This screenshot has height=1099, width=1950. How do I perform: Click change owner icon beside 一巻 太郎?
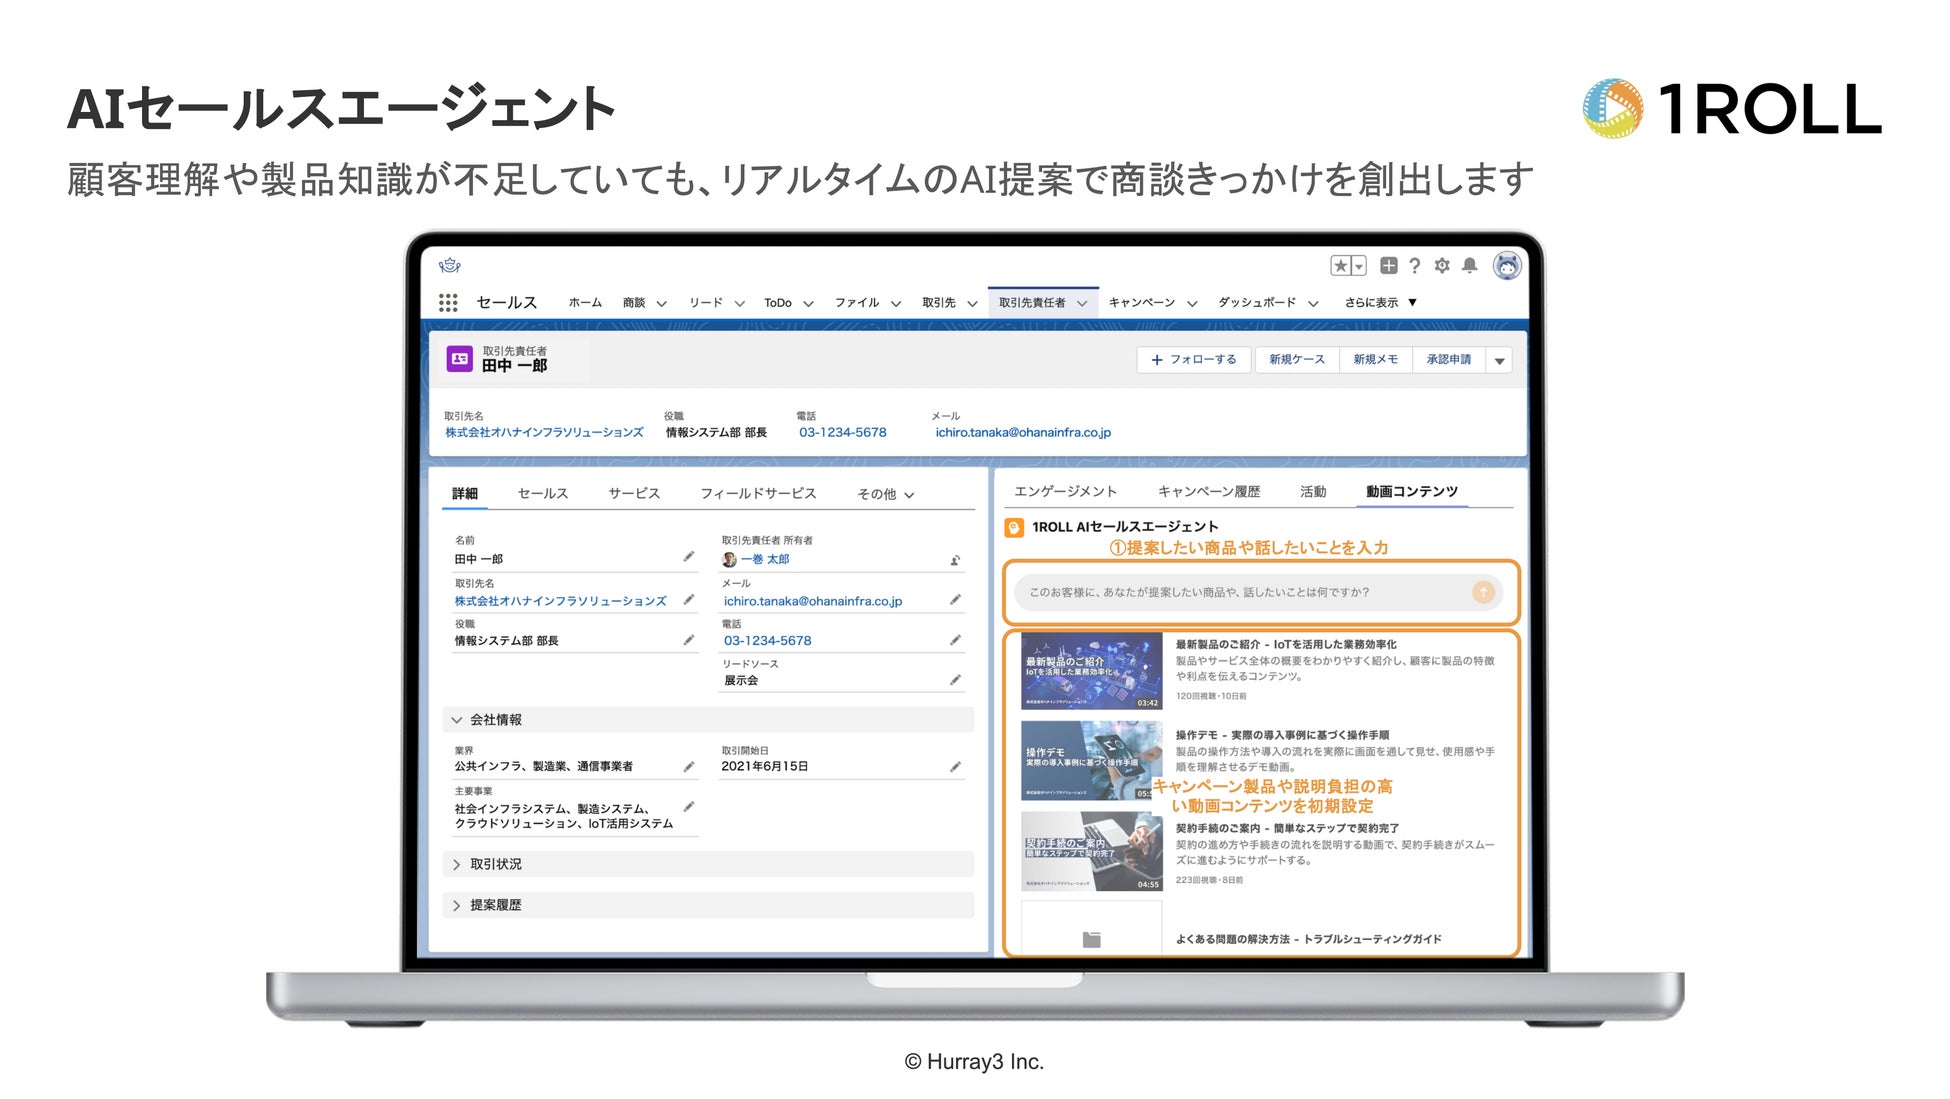(x=955, y=560)
